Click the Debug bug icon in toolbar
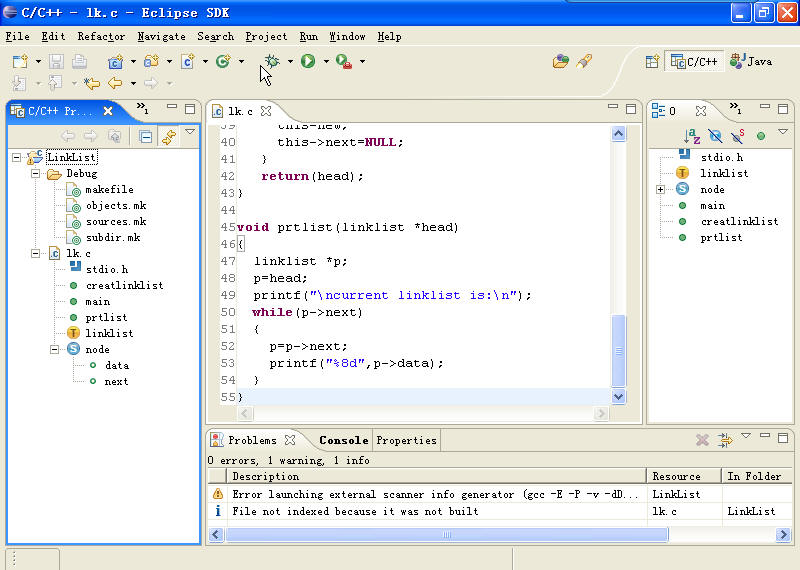Image resolution: width=800 pixels, height=570 pixels. (272, 61)
